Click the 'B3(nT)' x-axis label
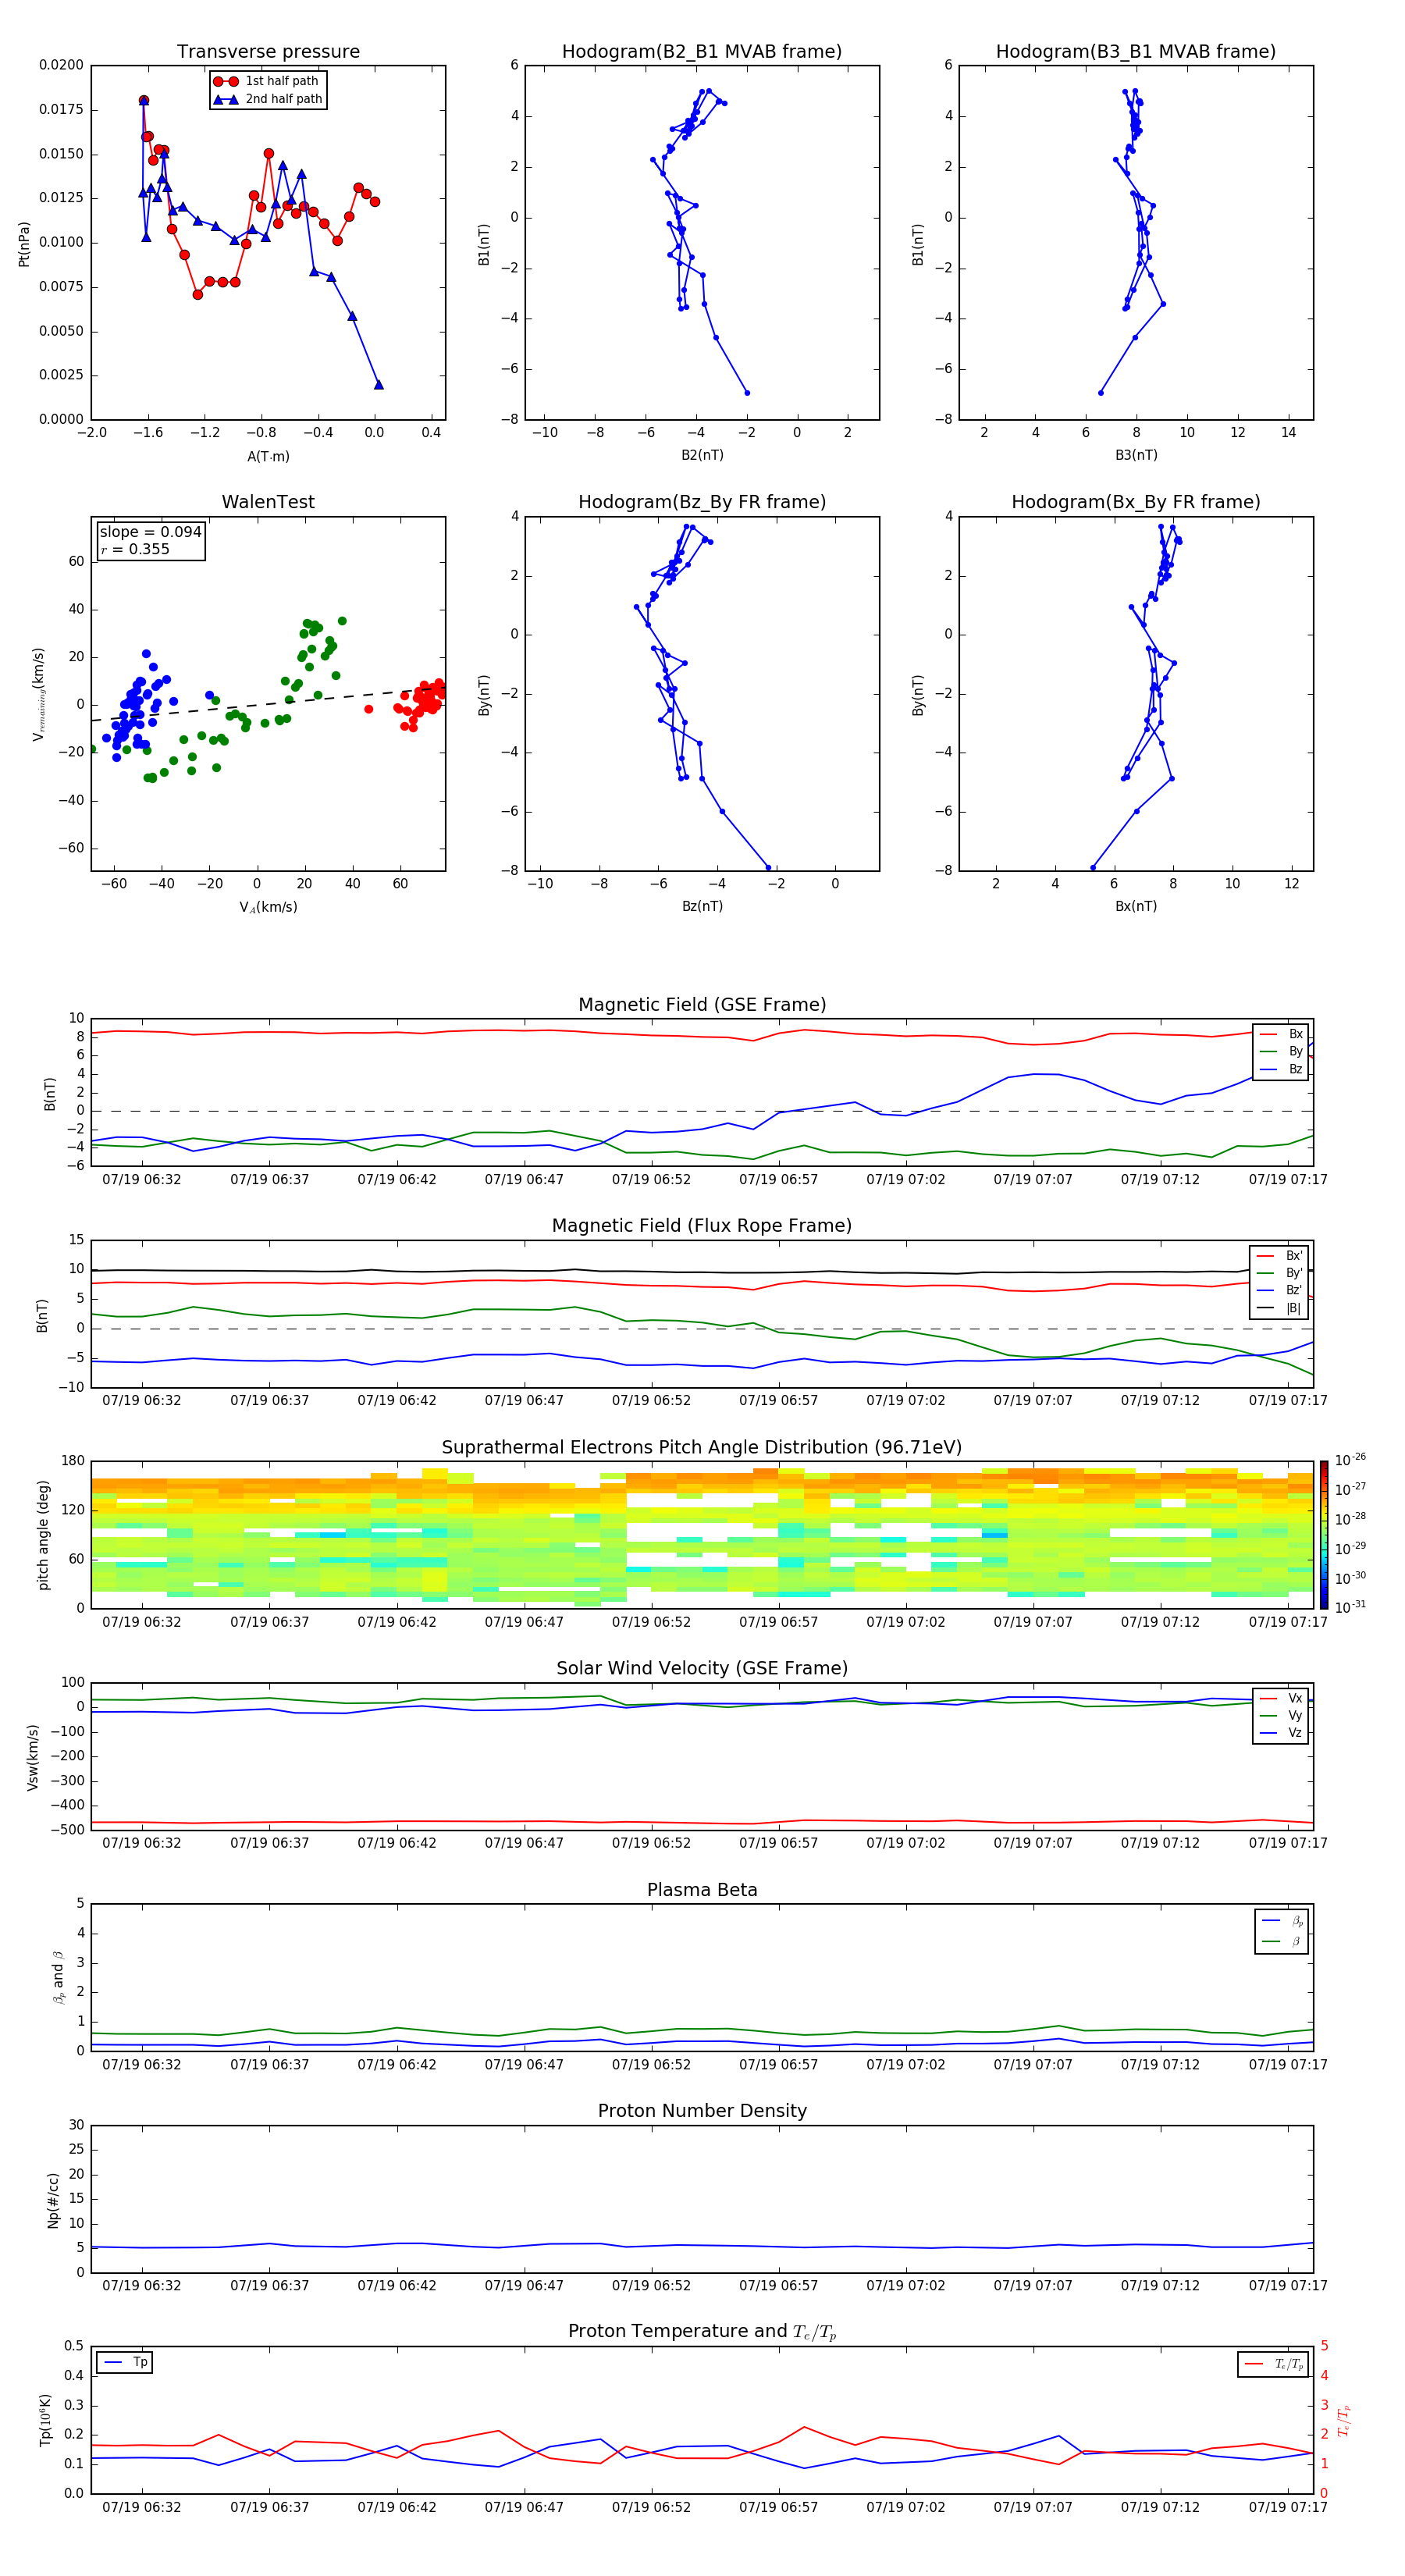 1136,455
